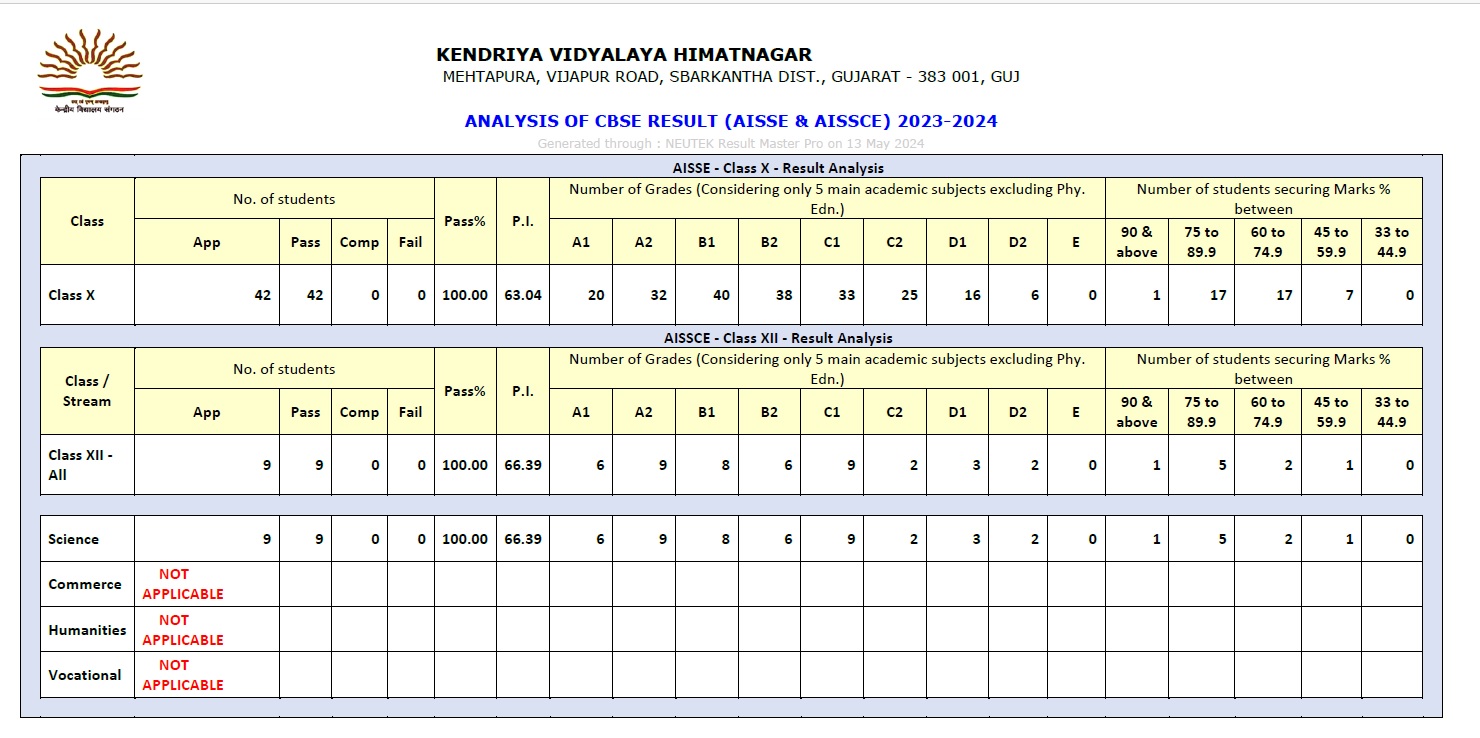Click the 'App' header in Class XII table
Screen dimensions: 1480x738
coord(207,412)
